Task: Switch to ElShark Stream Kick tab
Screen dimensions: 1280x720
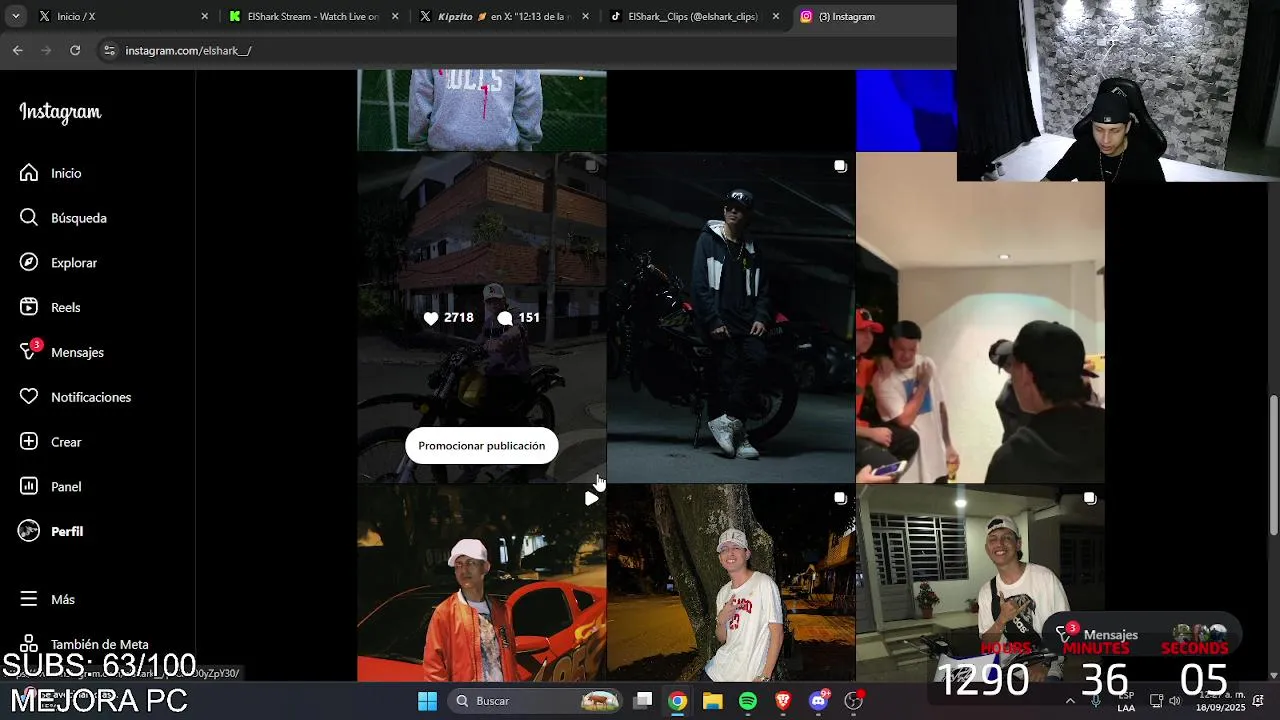Action: coord(312,16)
